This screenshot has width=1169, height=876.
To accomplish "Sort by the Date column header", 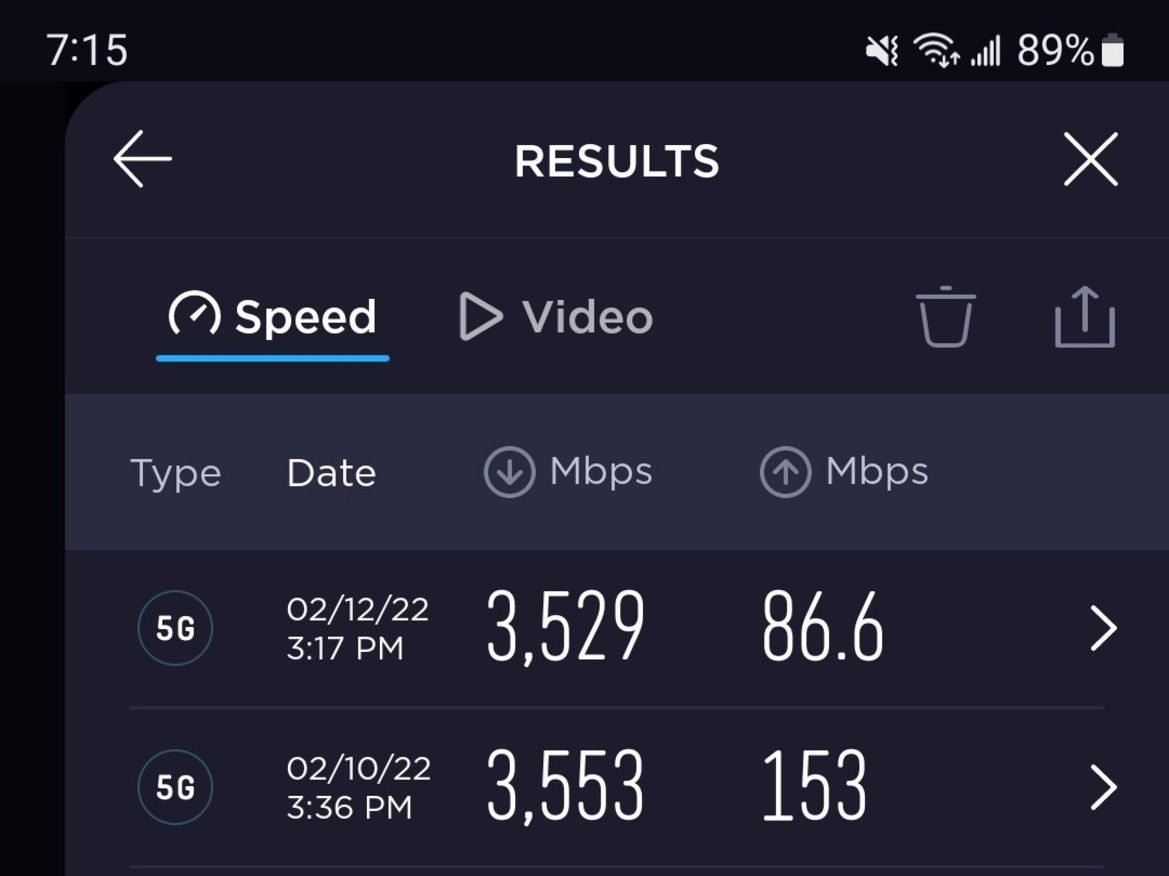I will coord(331,473).
